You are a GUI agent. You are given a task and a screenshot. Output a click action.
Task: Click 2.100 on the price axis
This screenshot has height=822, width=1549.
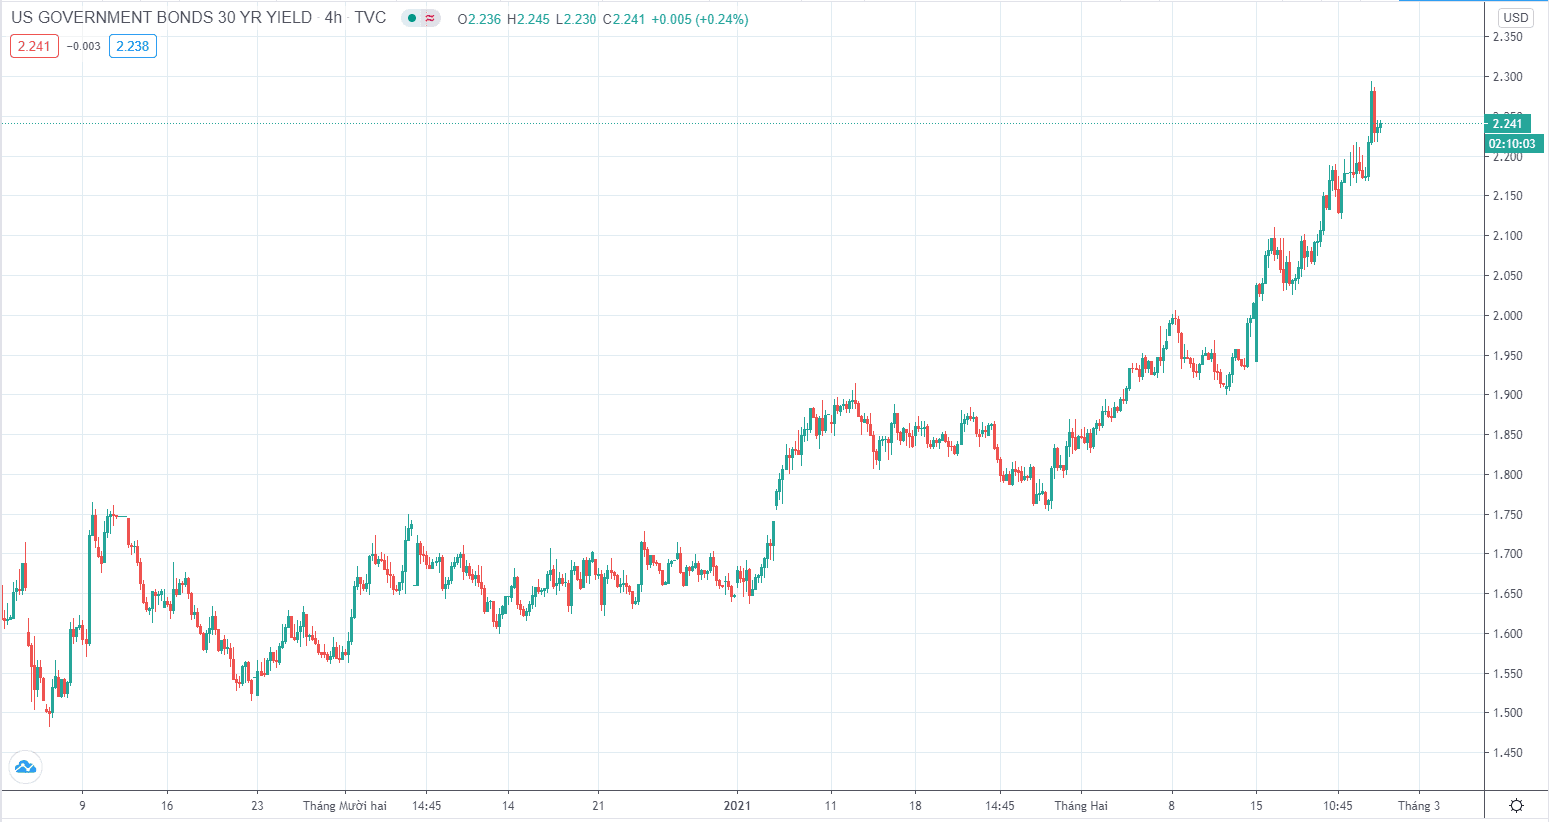1507,236
